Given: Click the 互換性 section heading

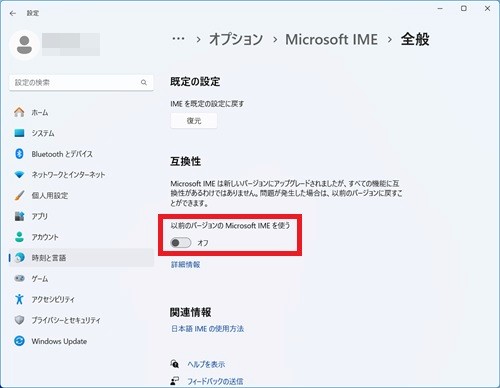Looking at the screenshot, I should point(185,161).
